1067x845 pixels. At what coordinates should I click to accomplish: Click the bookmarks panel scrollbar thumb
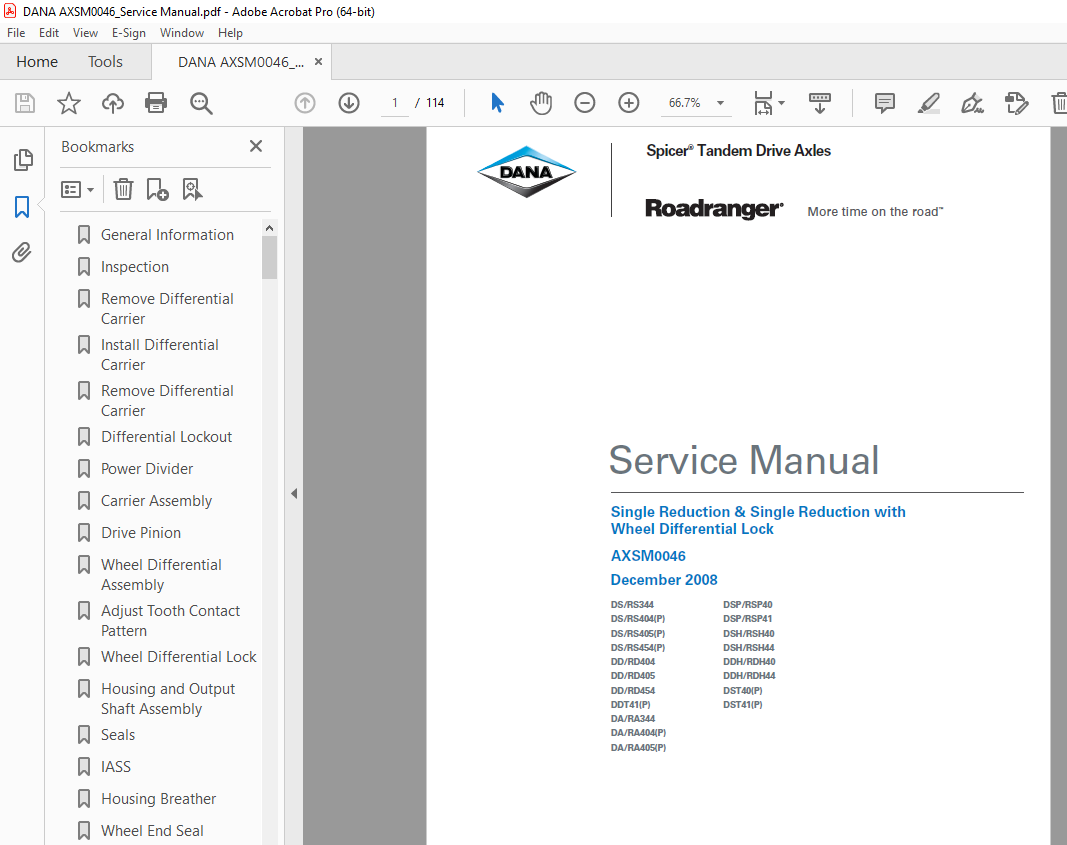(269, 257)
